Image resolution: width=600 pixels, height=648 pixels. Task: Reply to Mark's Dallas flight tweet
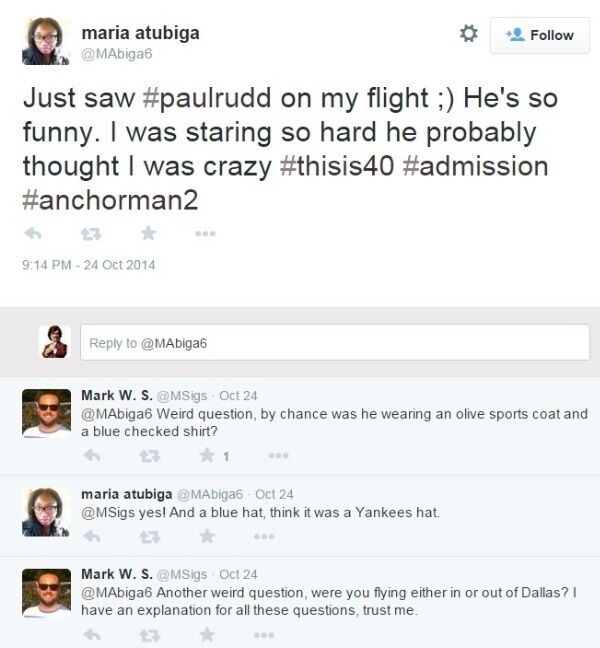pyautogui.click(x=92, y=634)
